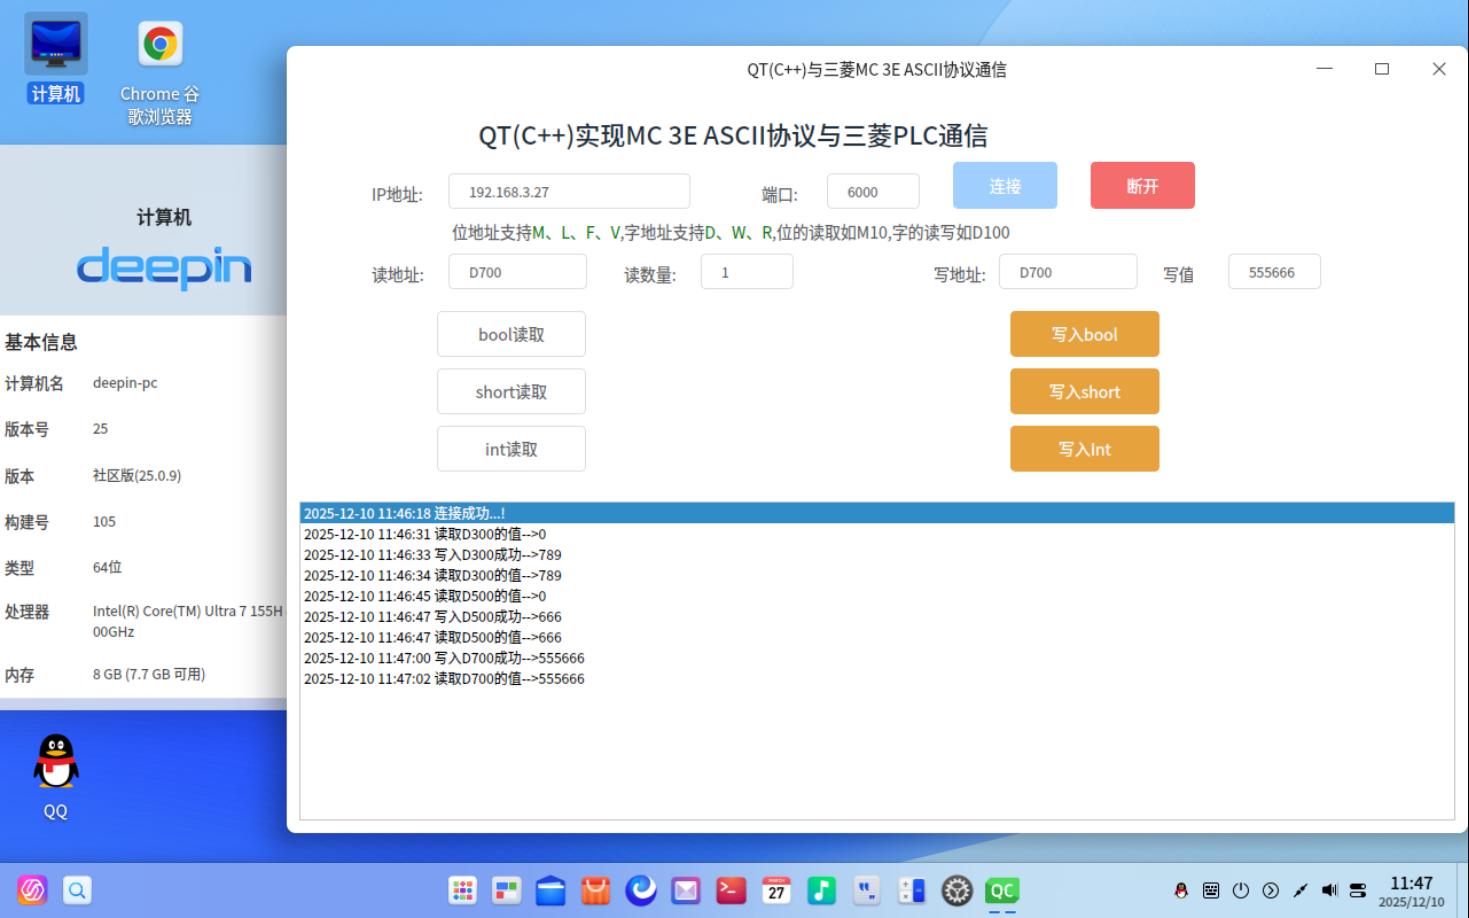Click the on-screen keyboard tray icon
Image resolution: width=1469 pixels, height=918 pixels.
tap(1211, 890)
